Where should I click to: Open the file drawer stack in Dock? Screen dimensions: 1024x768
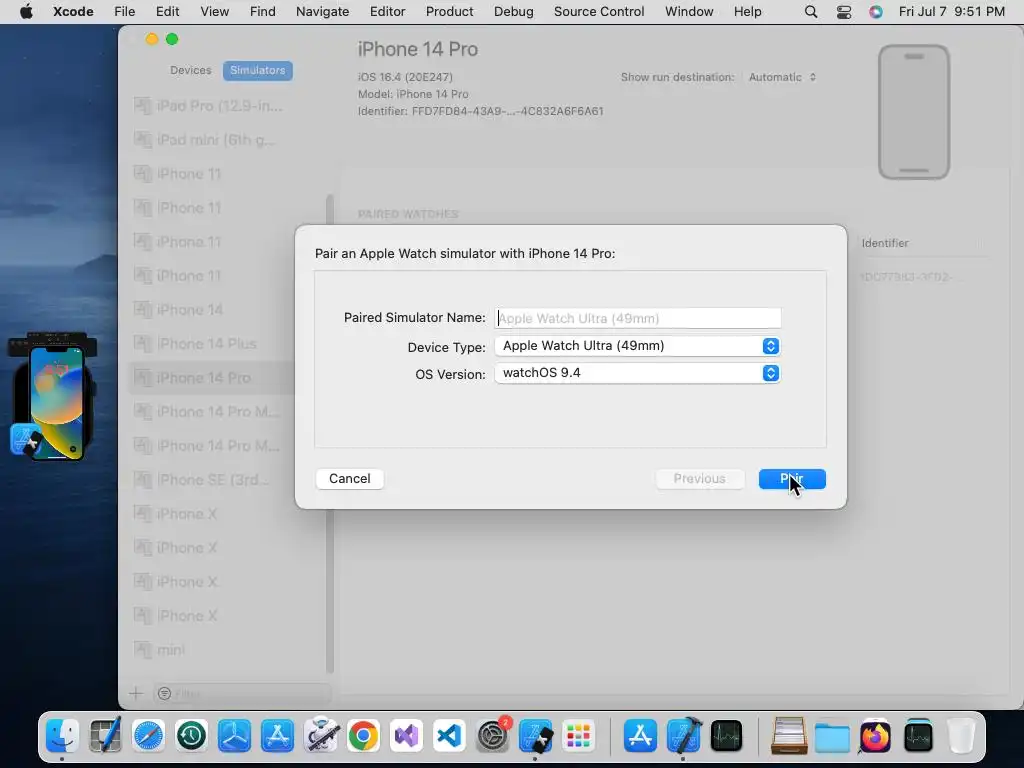tap(789, 736)
